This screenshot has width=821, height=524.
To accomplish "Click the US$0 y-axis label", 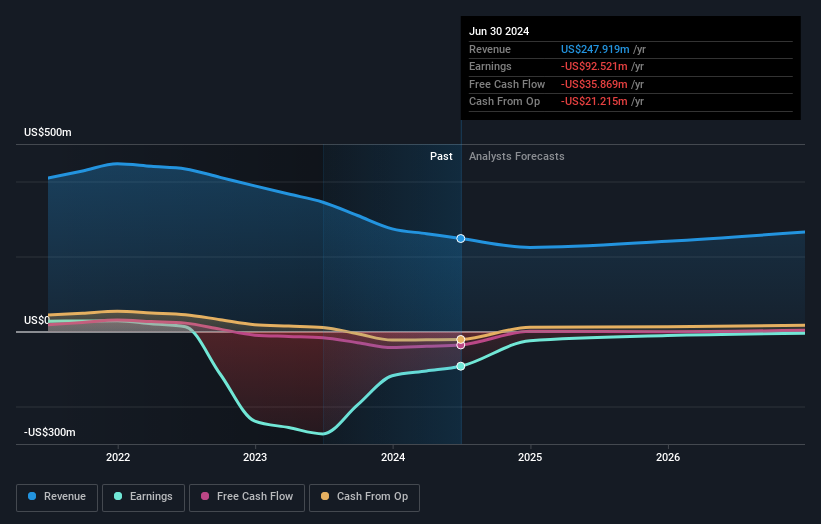I will (x=37, y=320).
